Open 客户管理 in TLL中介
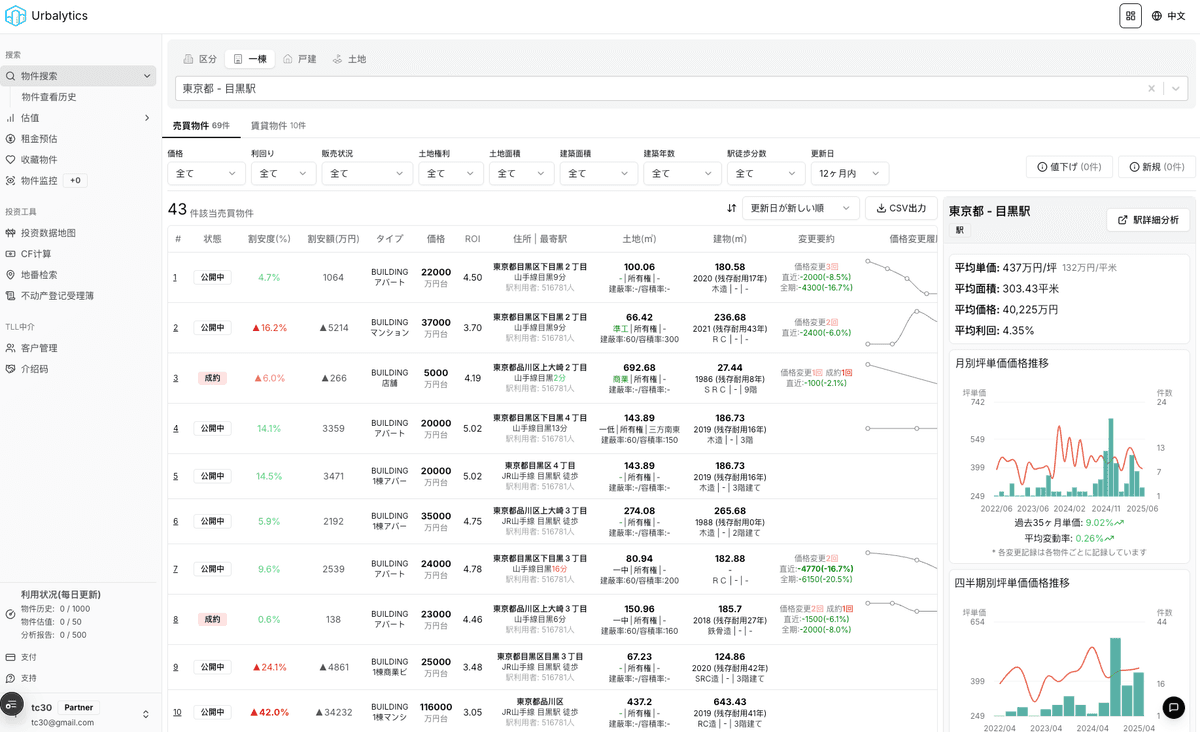 [39, 348]
